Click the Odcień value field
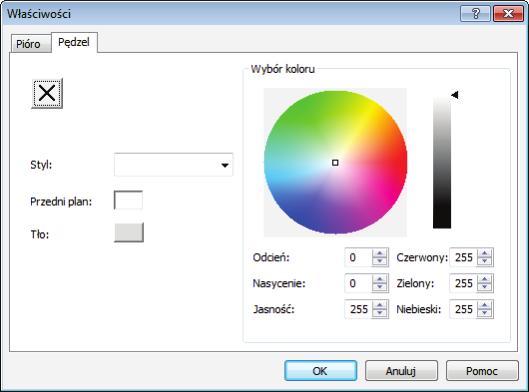 [358, 257]
